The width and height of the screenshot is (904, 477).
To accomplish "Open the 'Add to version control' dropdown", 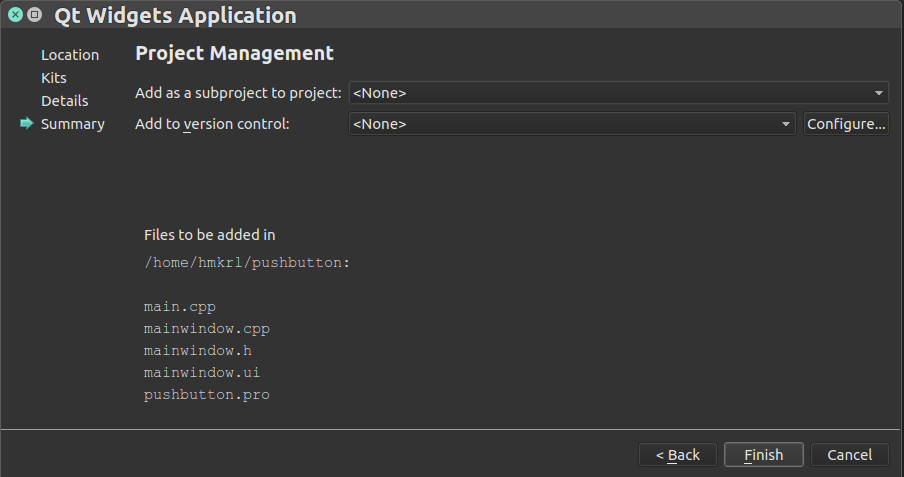I will tap(572, 124).
